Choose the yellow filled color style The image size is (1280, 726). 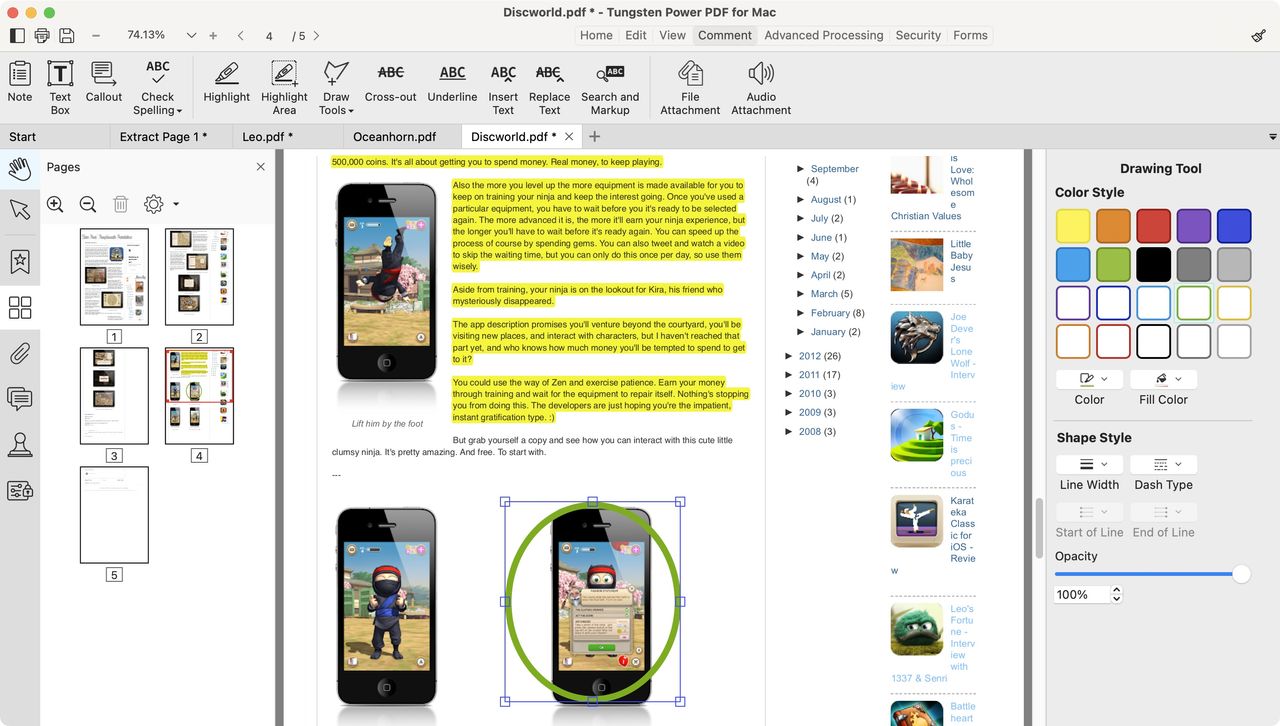pyautogui.click(x=1073, y=225)
